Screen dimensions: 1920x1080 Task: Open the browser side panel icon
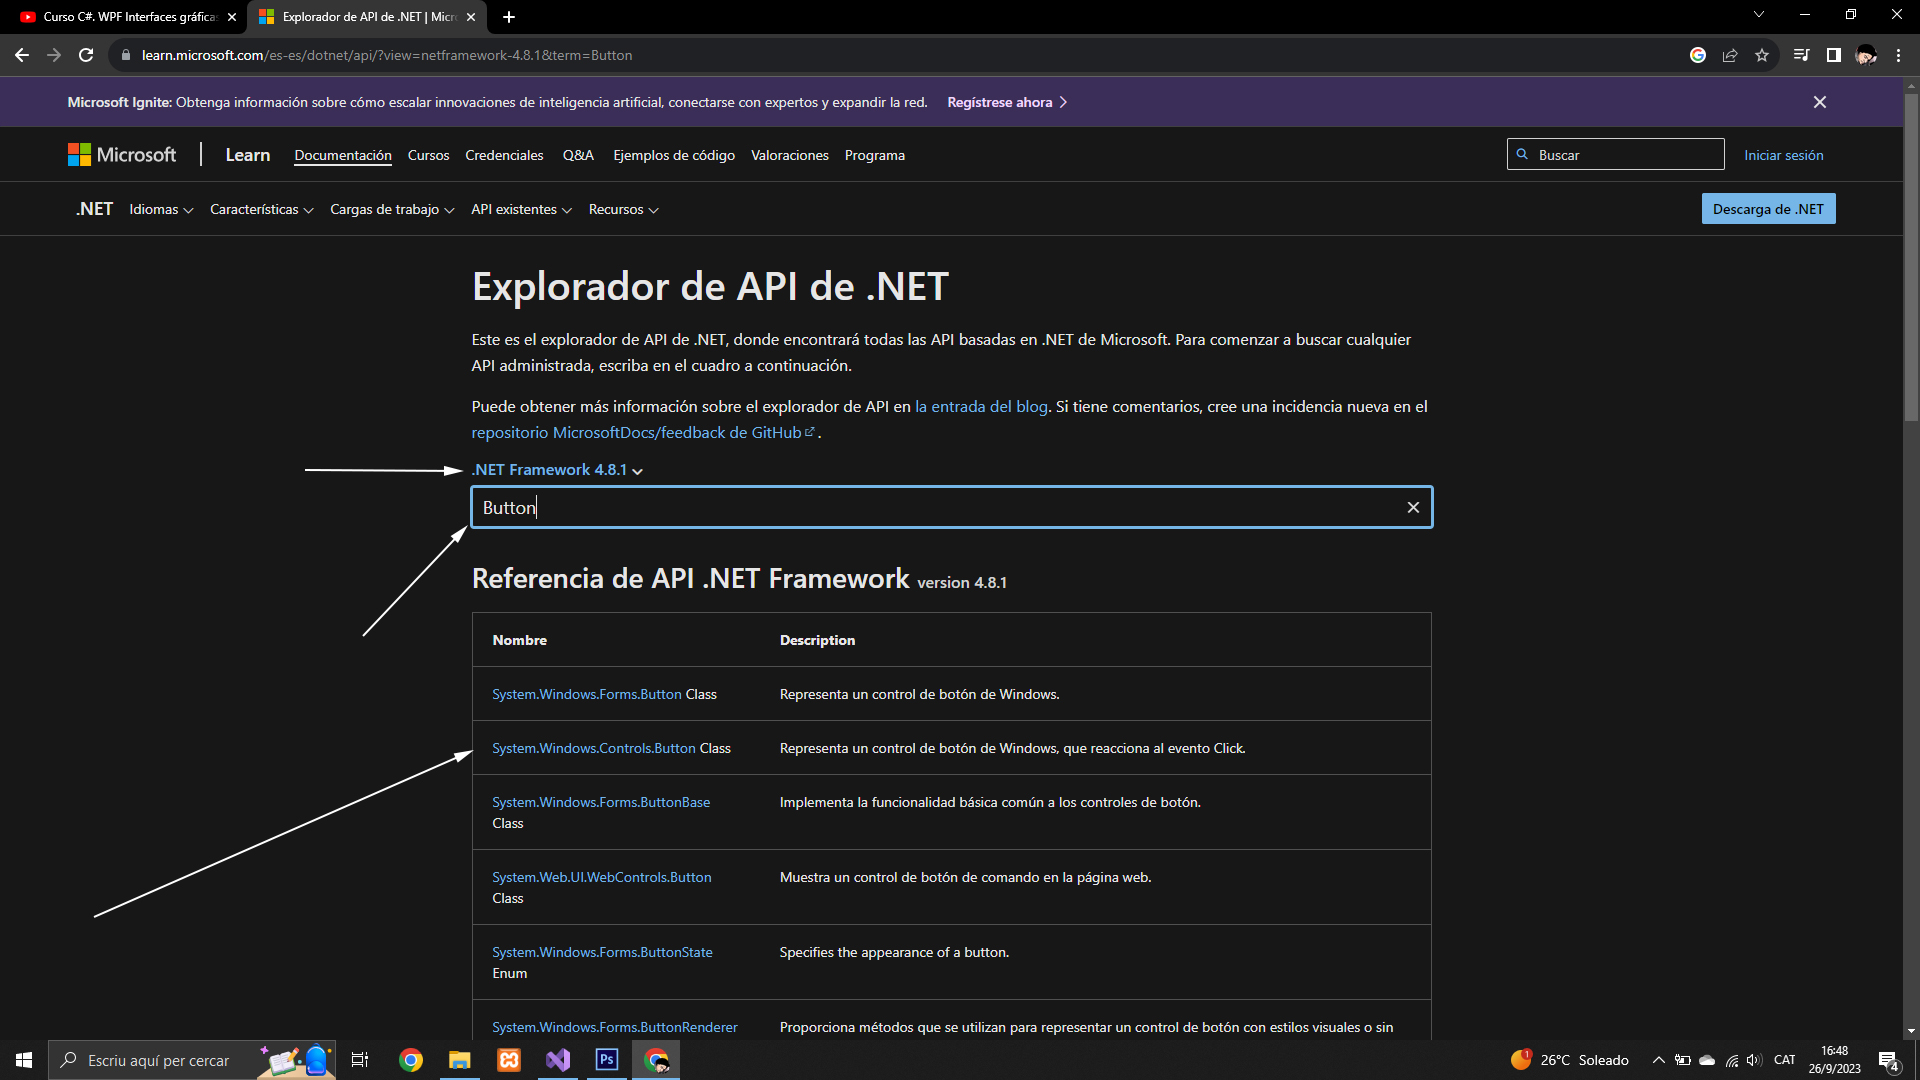pyautogui.click(x=1833, y=55)
